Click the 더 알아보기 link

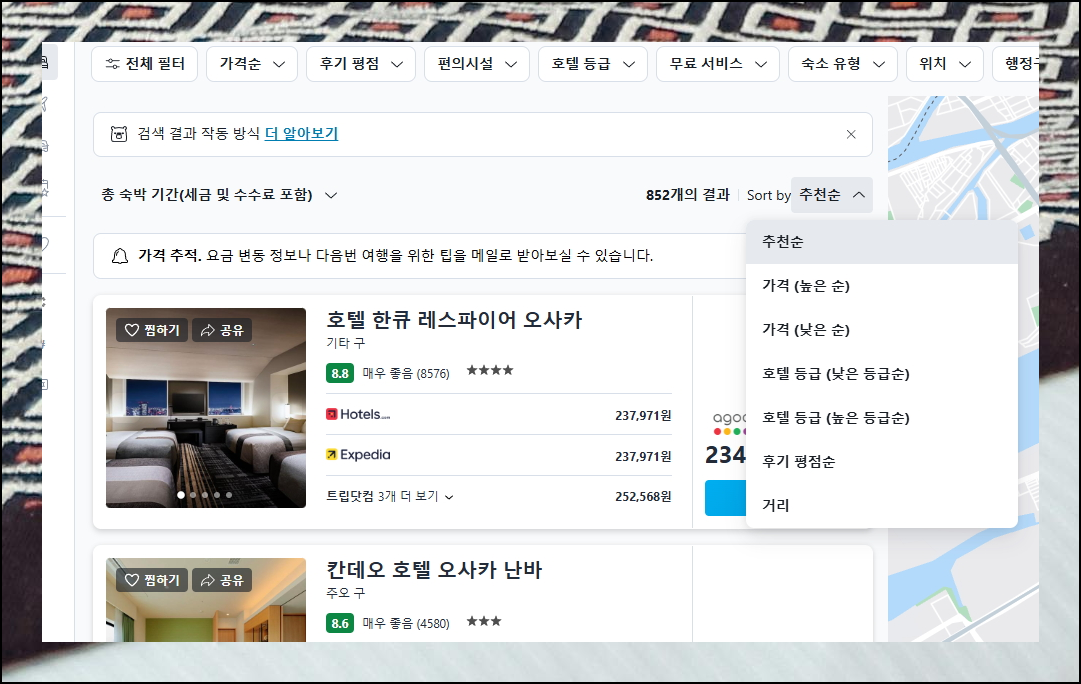pos(301,133)
